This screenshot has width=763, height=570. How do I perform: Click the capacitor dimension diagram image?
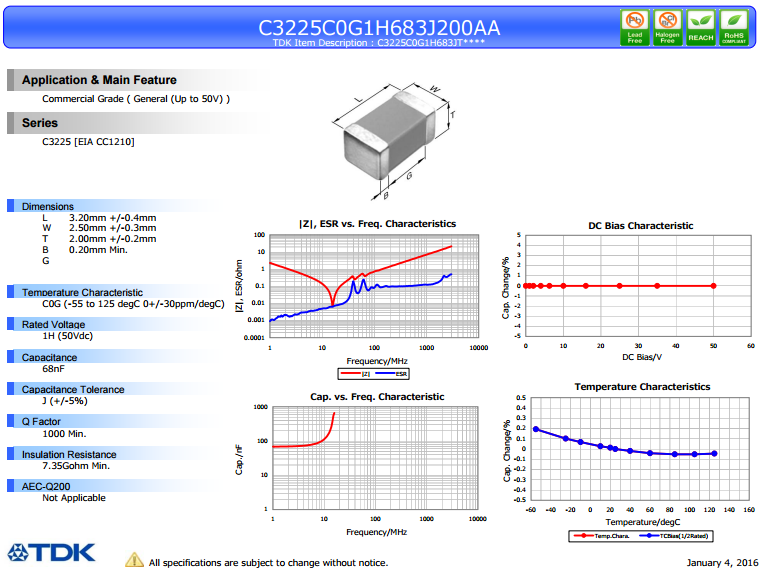[394, 140]
